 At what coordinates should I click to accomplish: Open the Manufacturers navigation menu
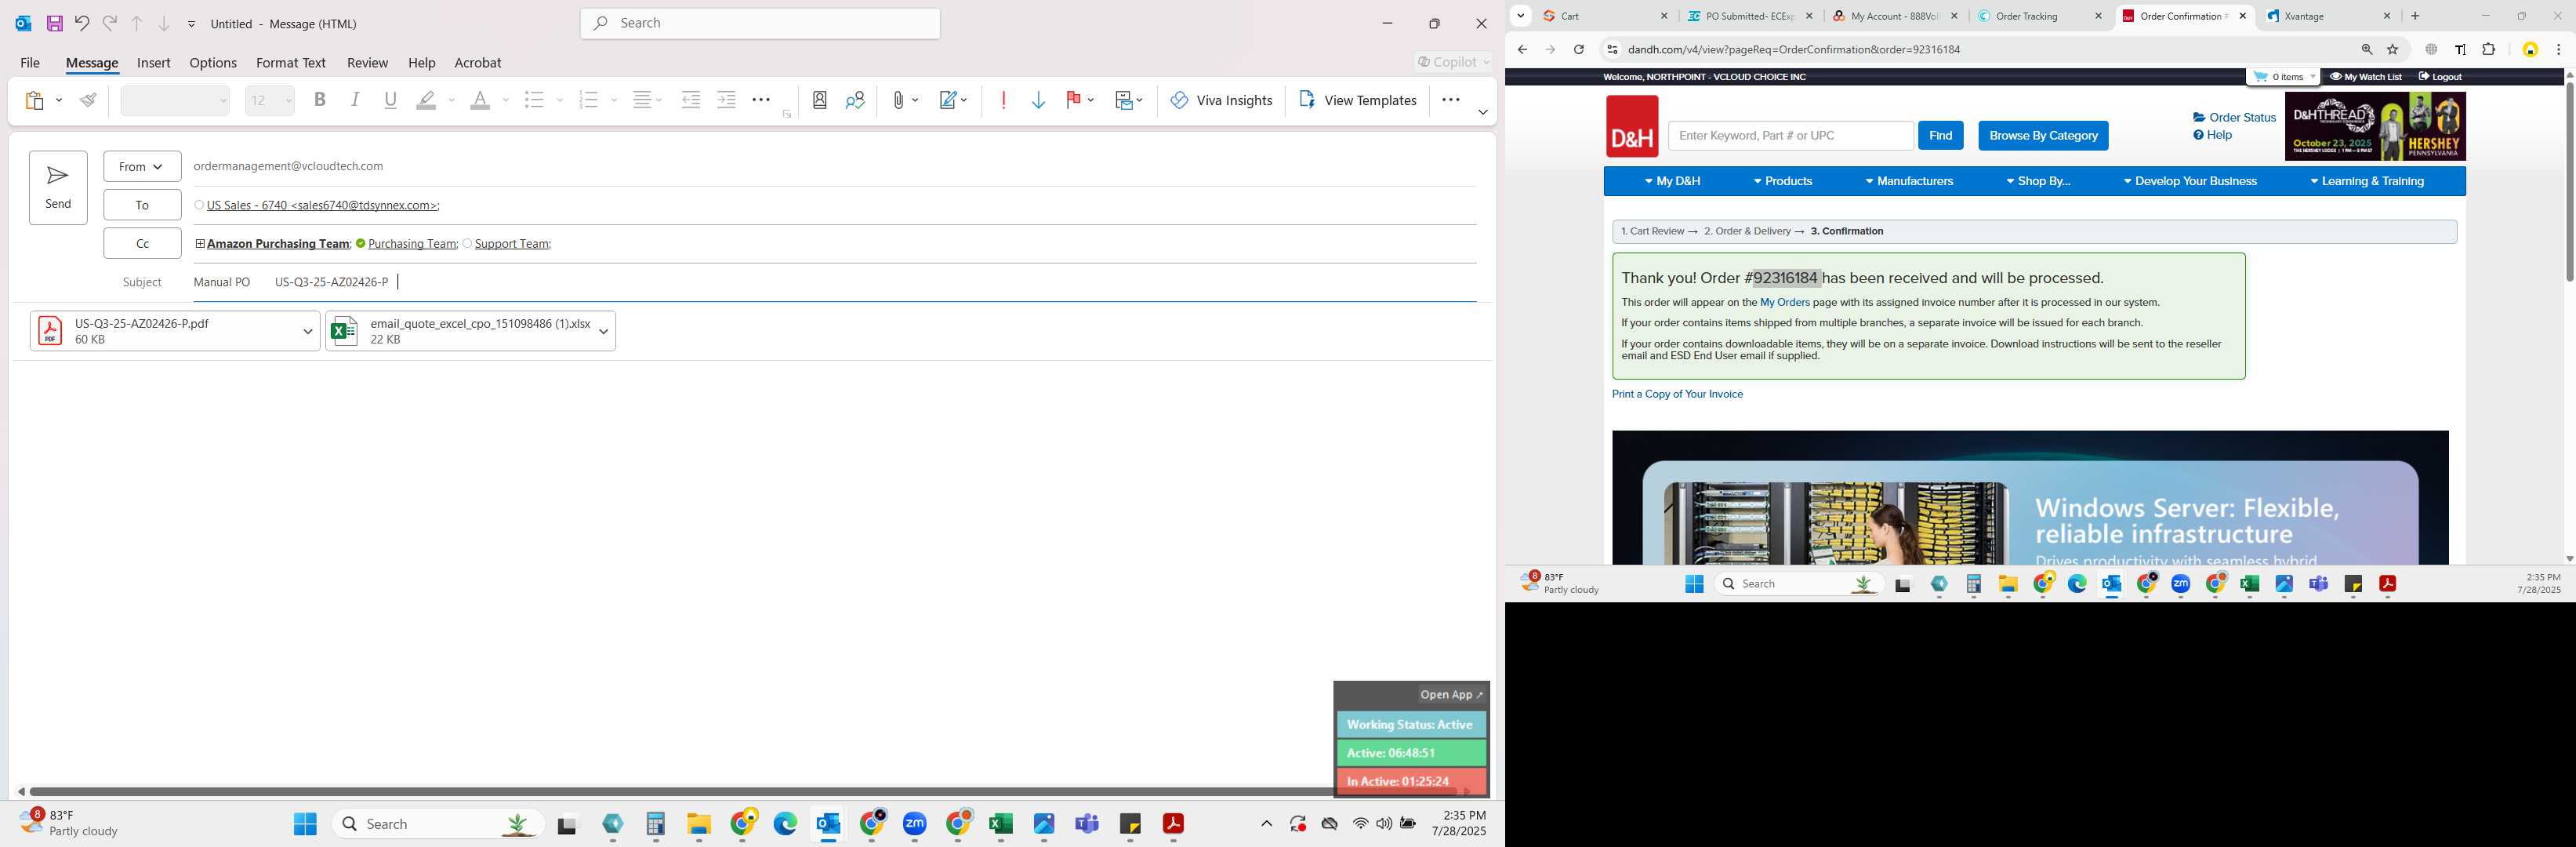pos(1909,181)
